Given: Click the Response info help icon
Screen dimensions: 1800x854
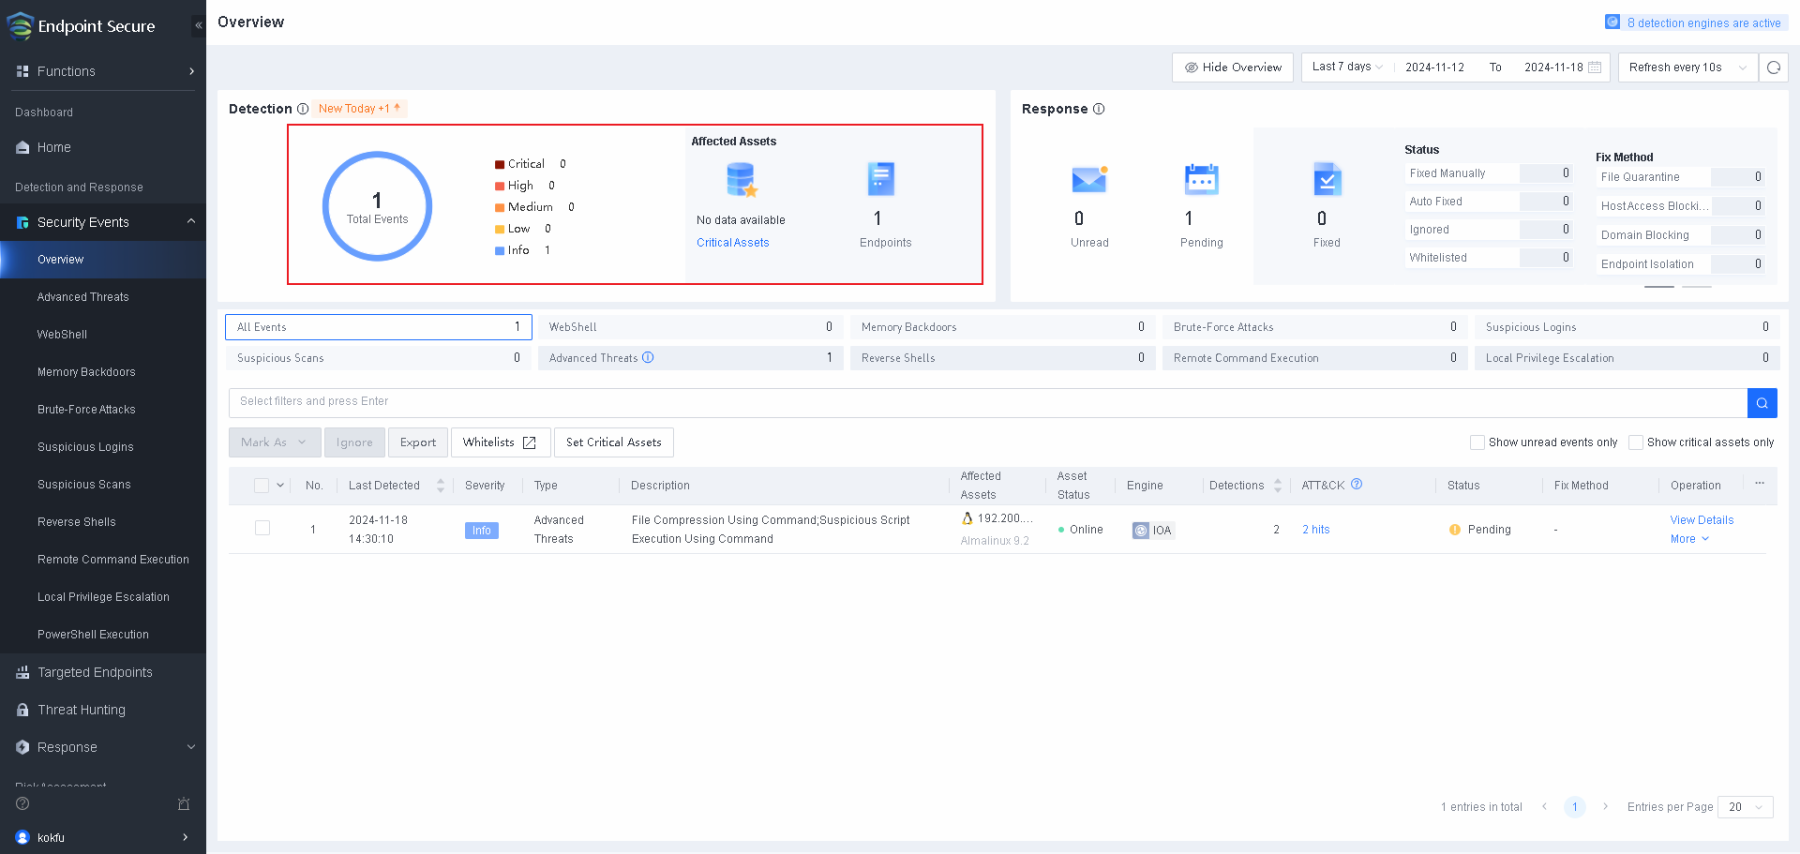Looking at the screenshot, I should (1098, 109).
